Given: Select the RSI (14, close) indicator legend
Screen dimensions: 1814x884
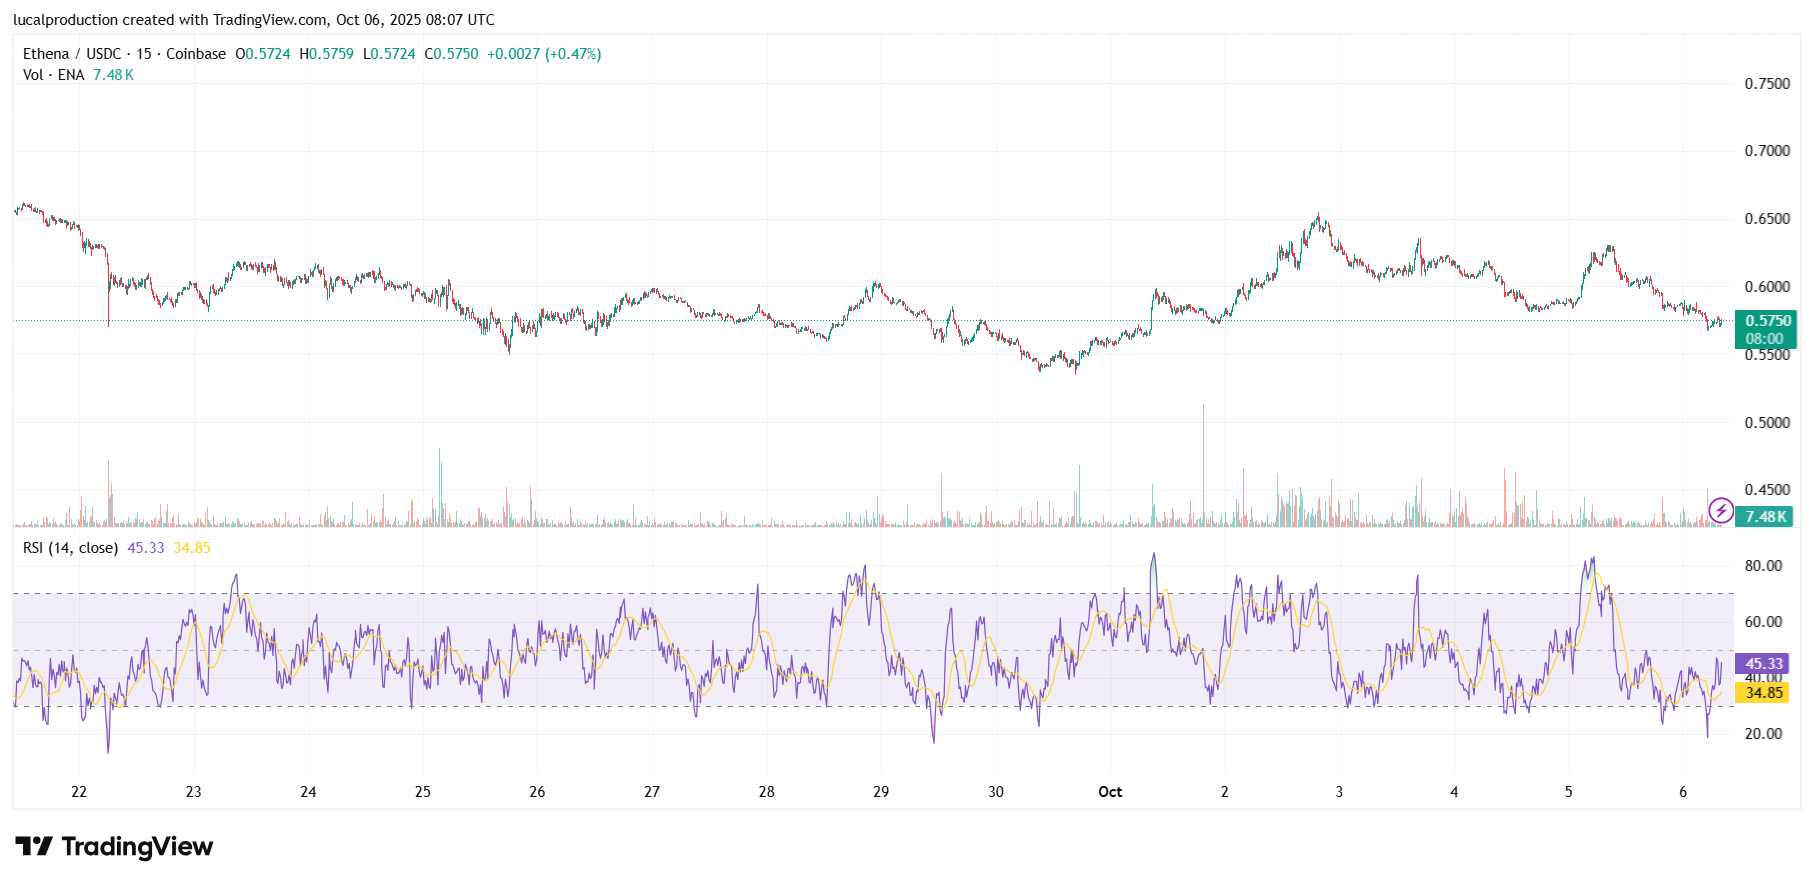Looking at the screenshot, I should pyautogui.click(x=70, y=548).
